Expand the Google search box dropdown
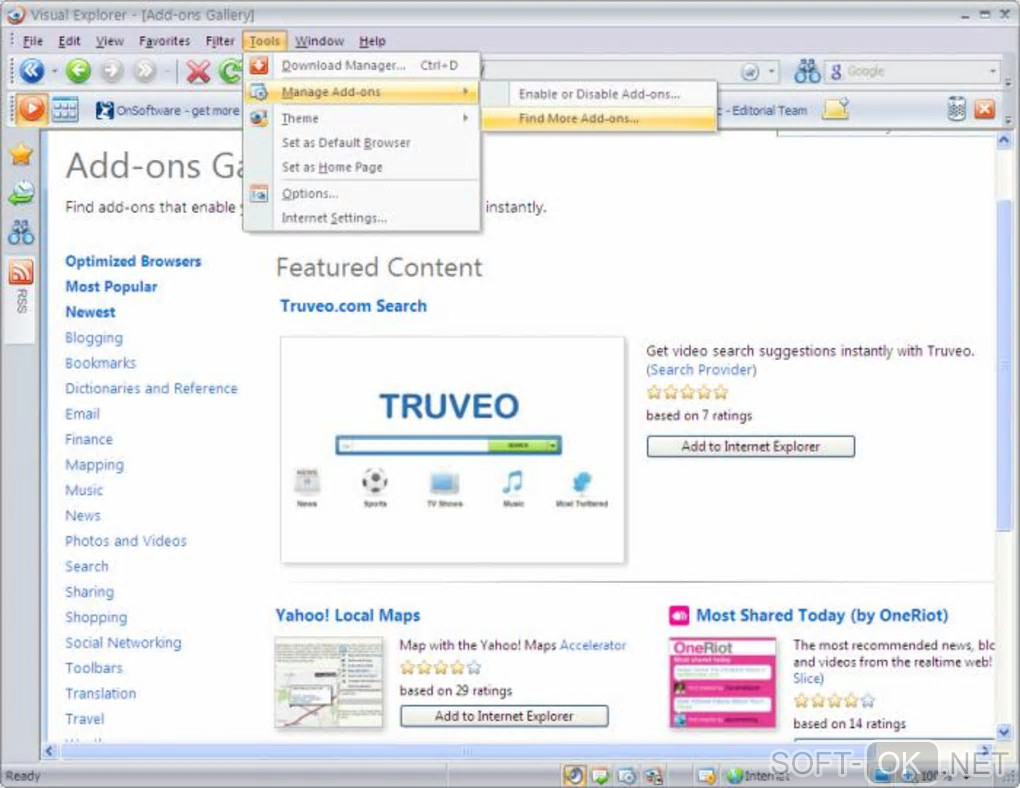 coord(993,71)
